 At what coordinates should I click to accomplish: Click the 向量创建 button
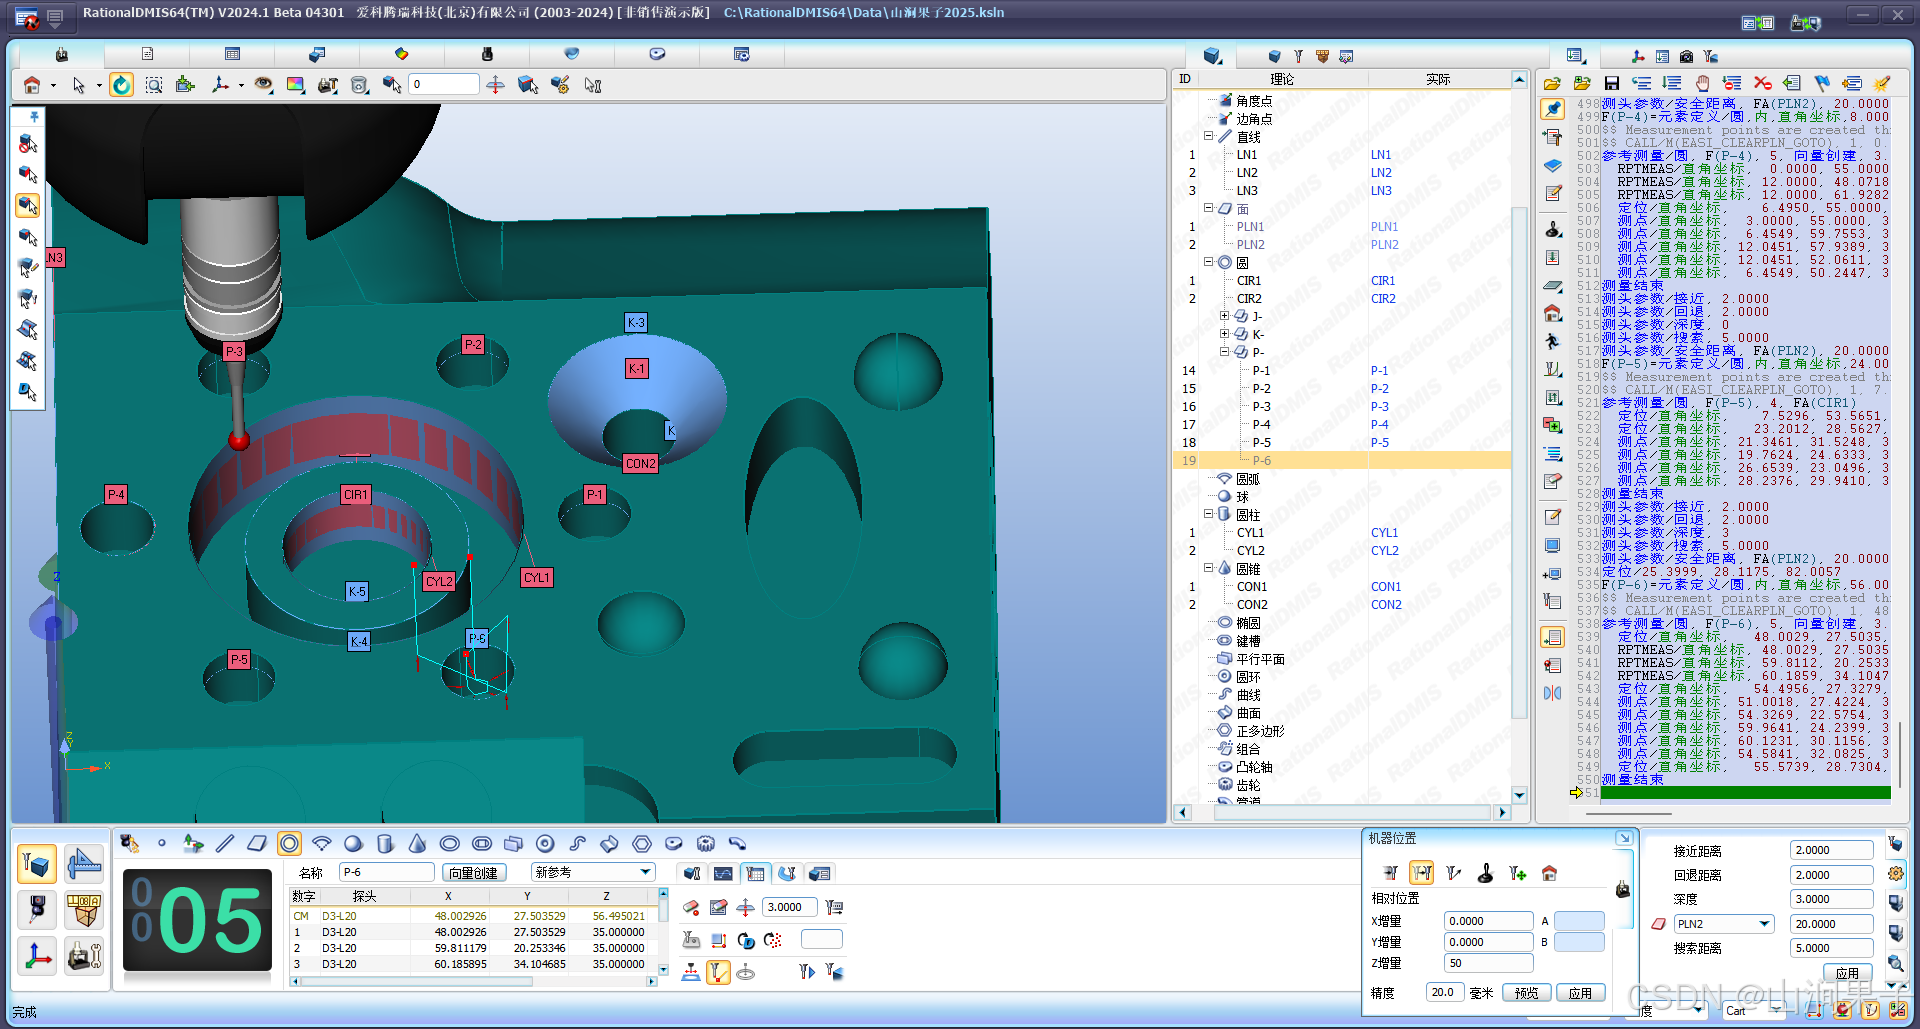[x=473, y=873]
